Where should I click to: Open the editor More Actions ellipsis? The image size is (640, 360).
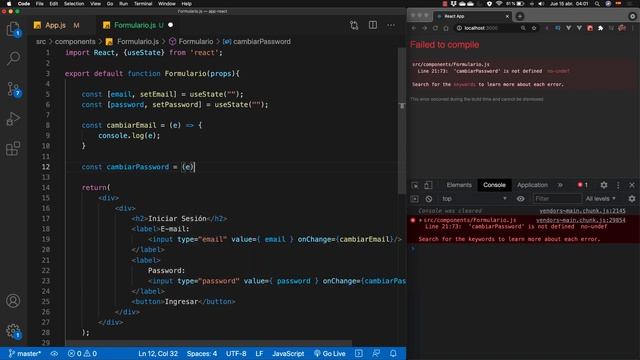(x=391, y=25)
